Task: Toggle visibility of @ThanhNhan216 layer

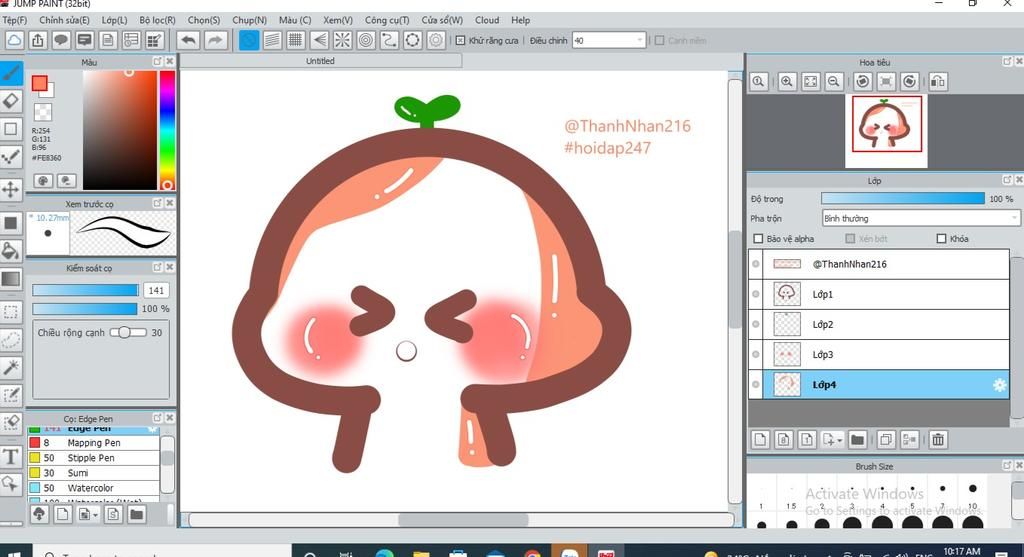Action: [756, 264]
